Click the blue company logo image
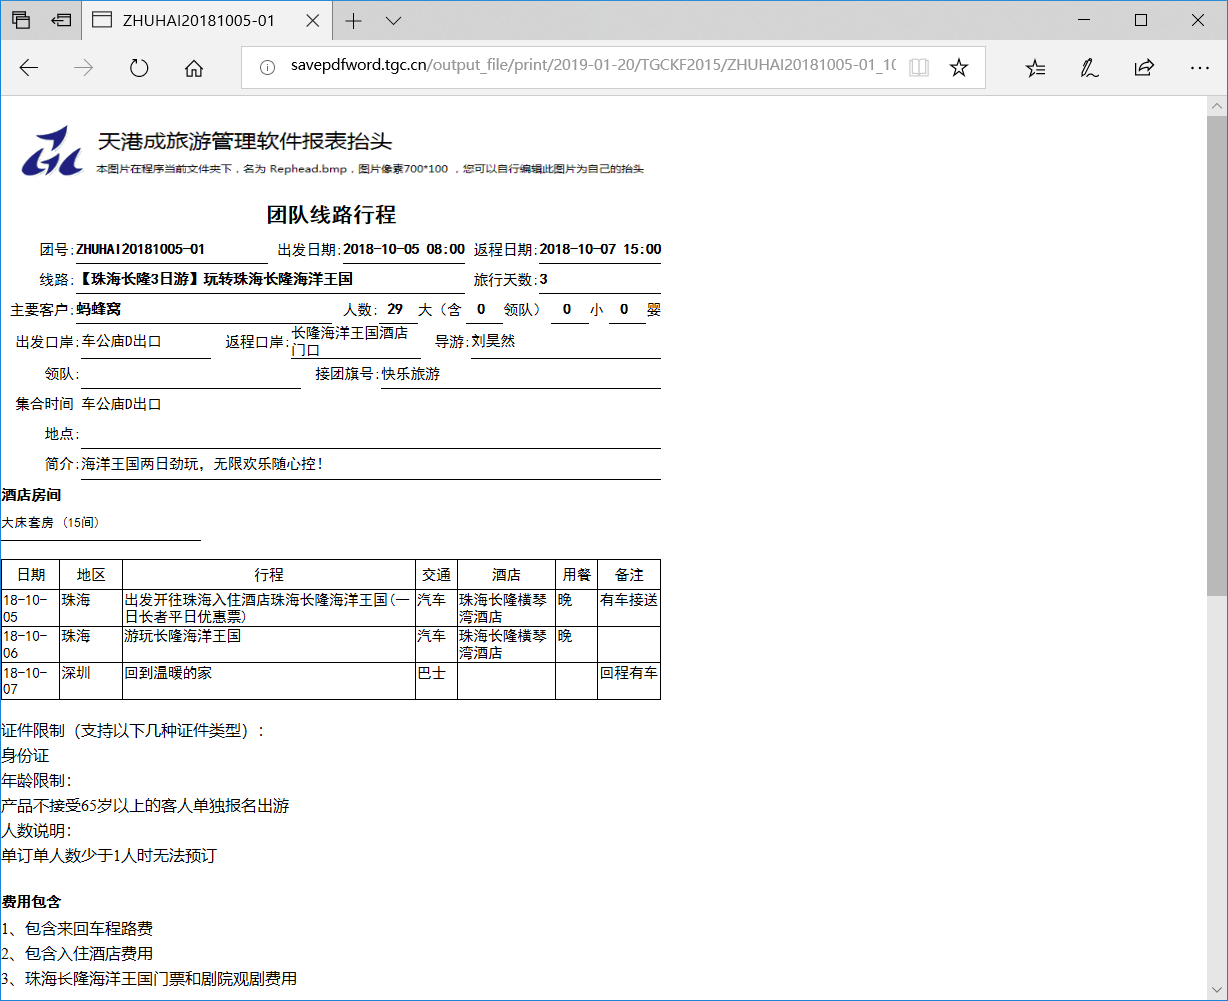The height and width of the screenshot is (1001, 1228). (53, 151)
